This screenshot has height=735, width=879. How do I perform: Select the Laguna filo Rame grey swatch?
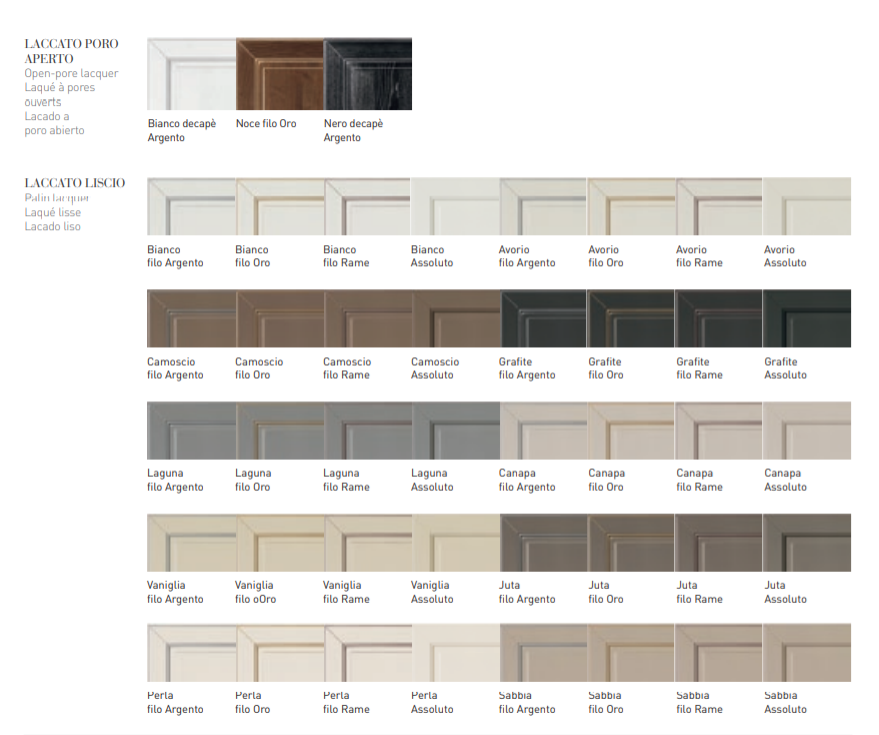(x=367, y=431)
